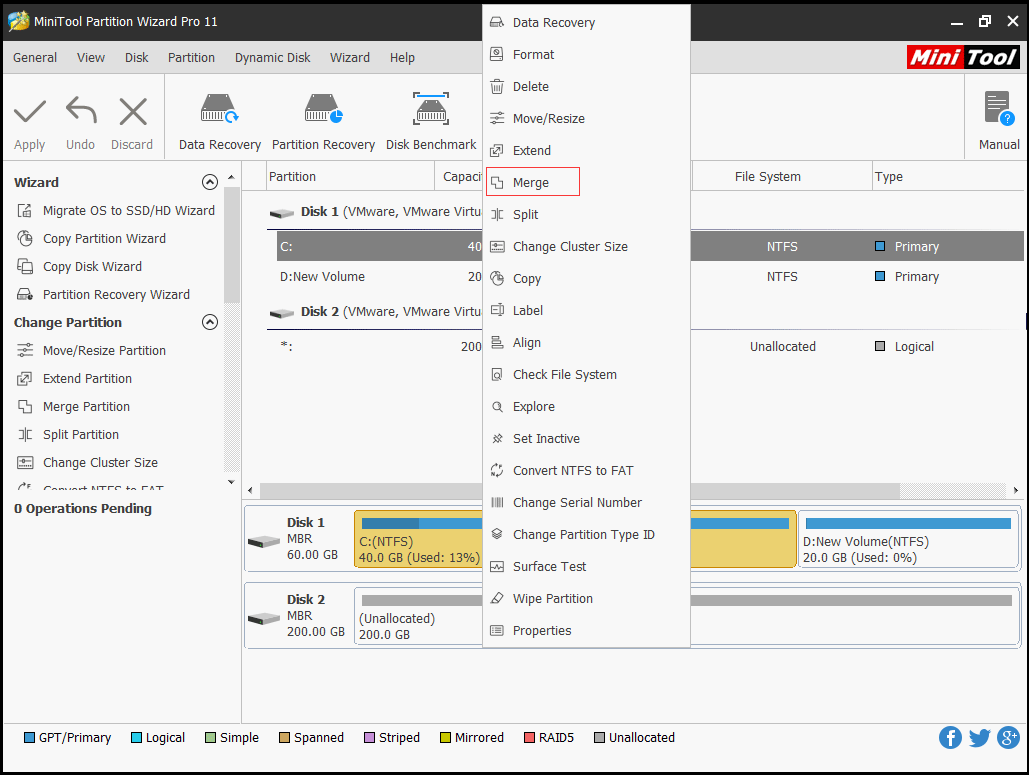Open the Disk menu
The image size is (1029, 775).
coord(136,58)
